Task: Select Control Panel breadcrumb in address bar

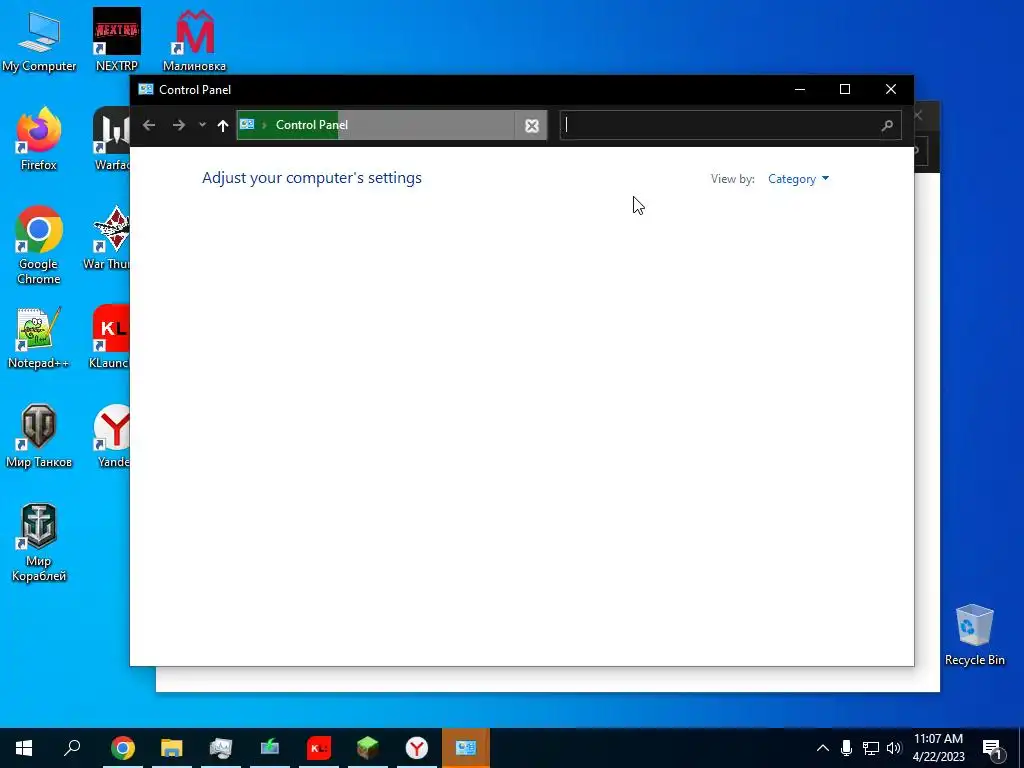Action: [x=312, y=125]
